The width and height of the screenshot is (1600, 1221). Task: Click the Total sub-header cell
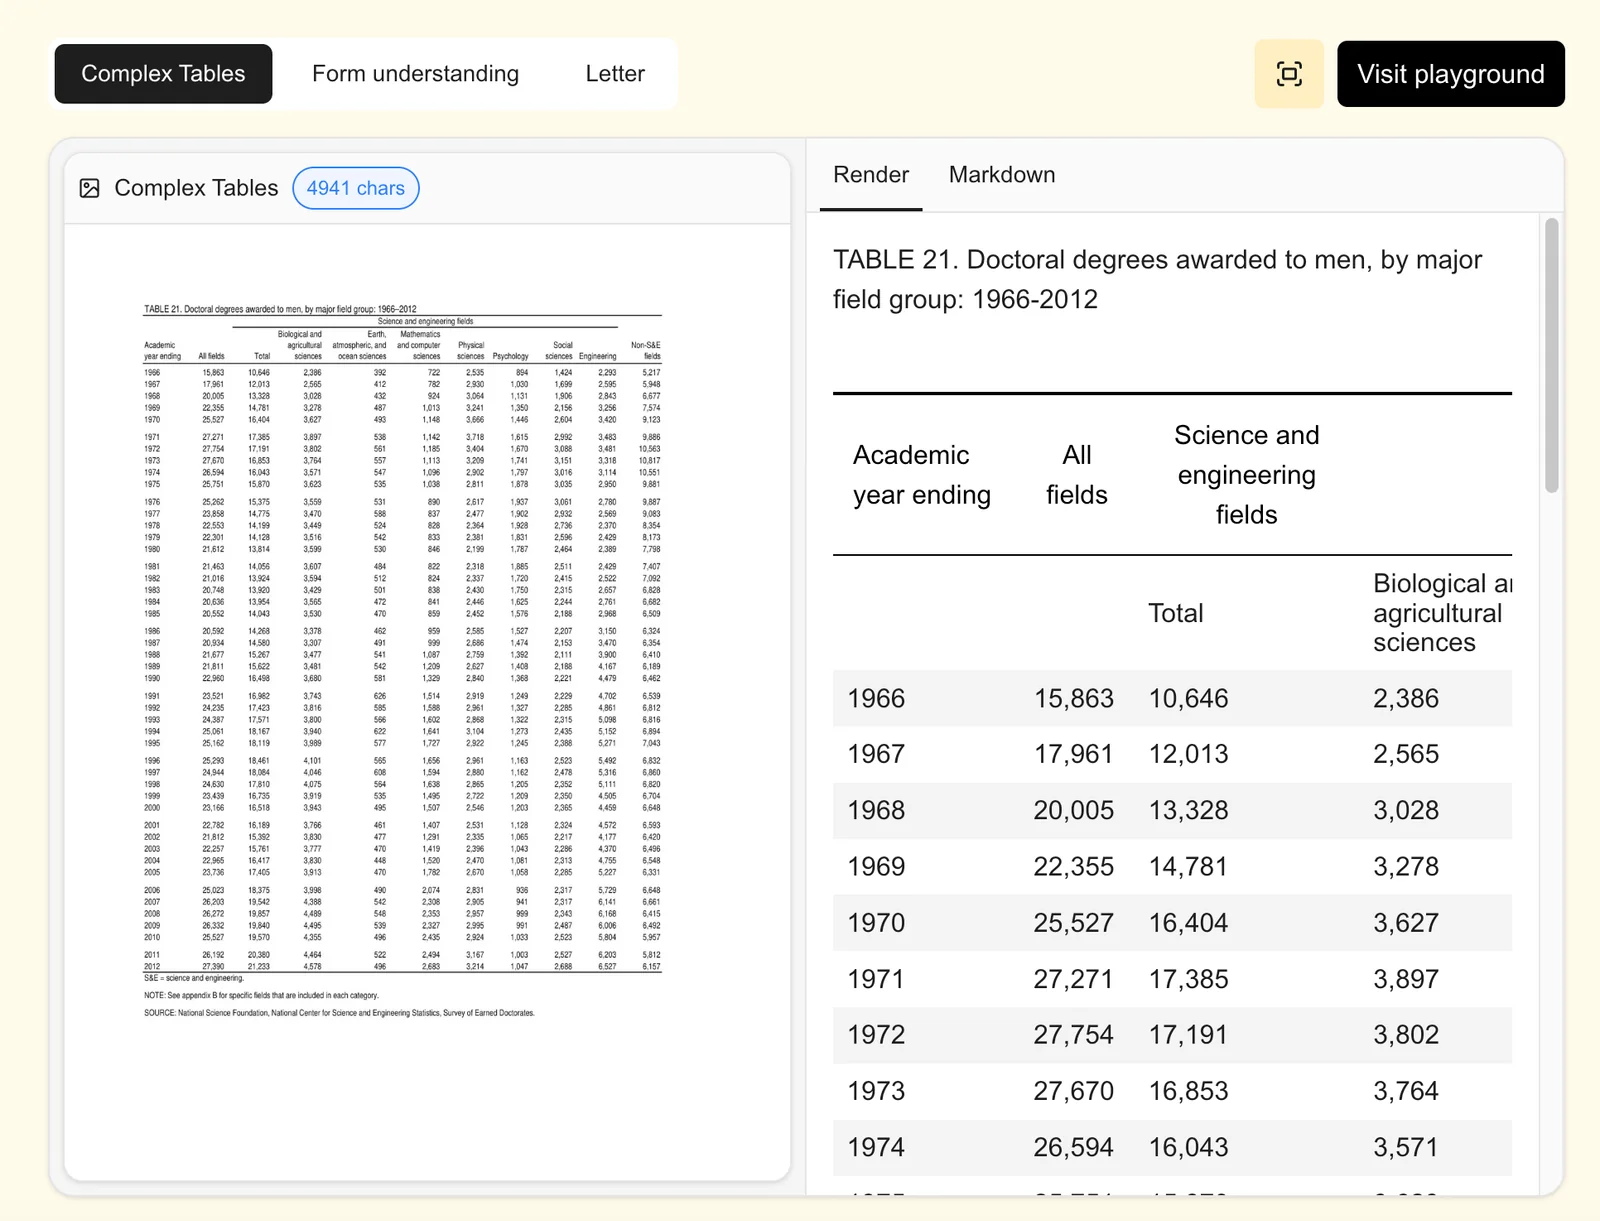pos(1175,613)
